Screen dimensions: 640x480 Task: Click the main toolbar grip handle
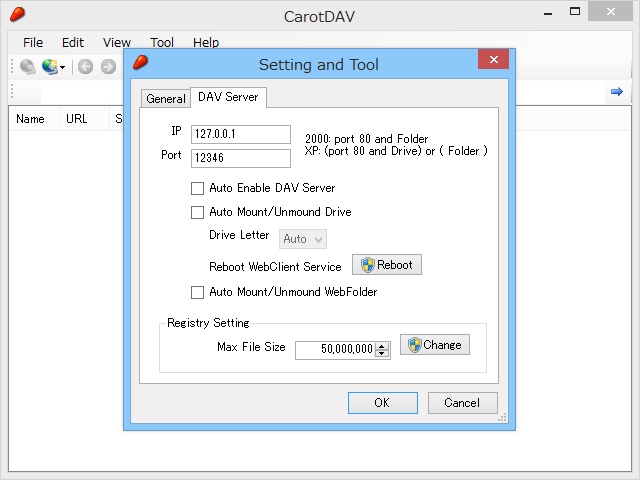click(12, 67)
